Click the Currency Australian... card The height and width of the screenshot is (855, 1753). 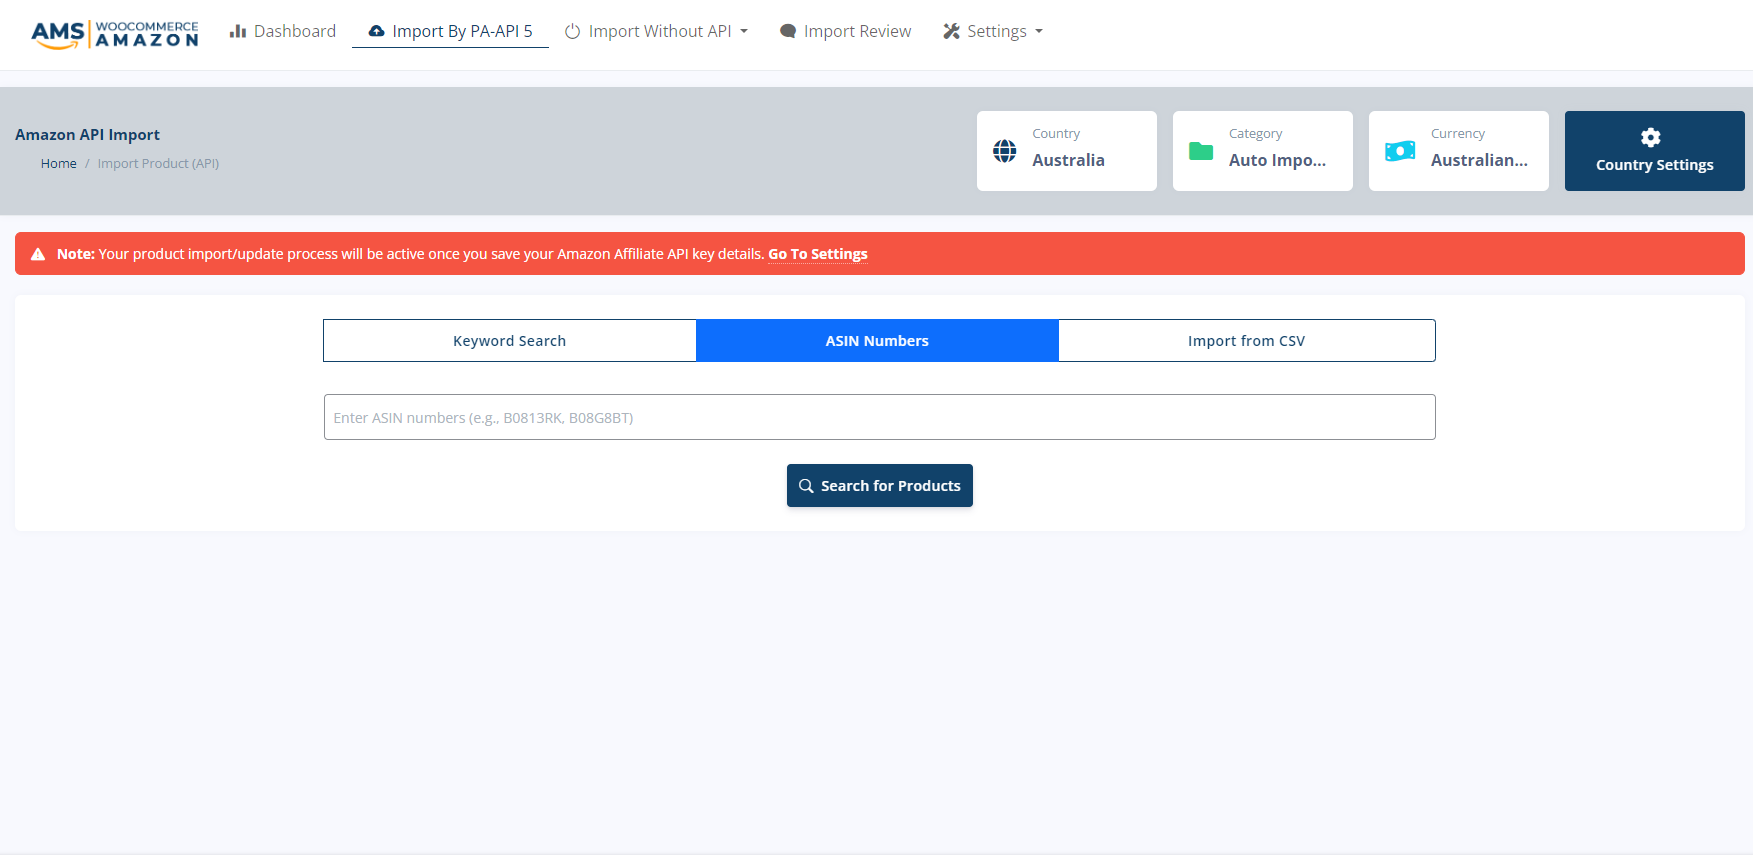pyautogui.click(x=1459, y=151)
